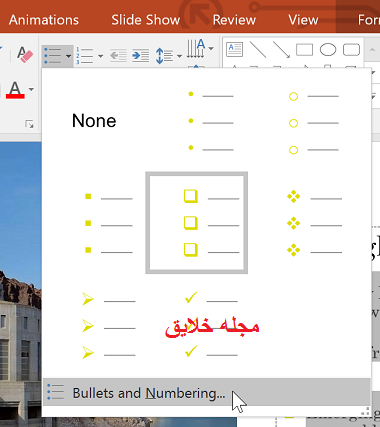380x427 pixels.
Task: Choose filled square bullets style
Action: (94, 223)
